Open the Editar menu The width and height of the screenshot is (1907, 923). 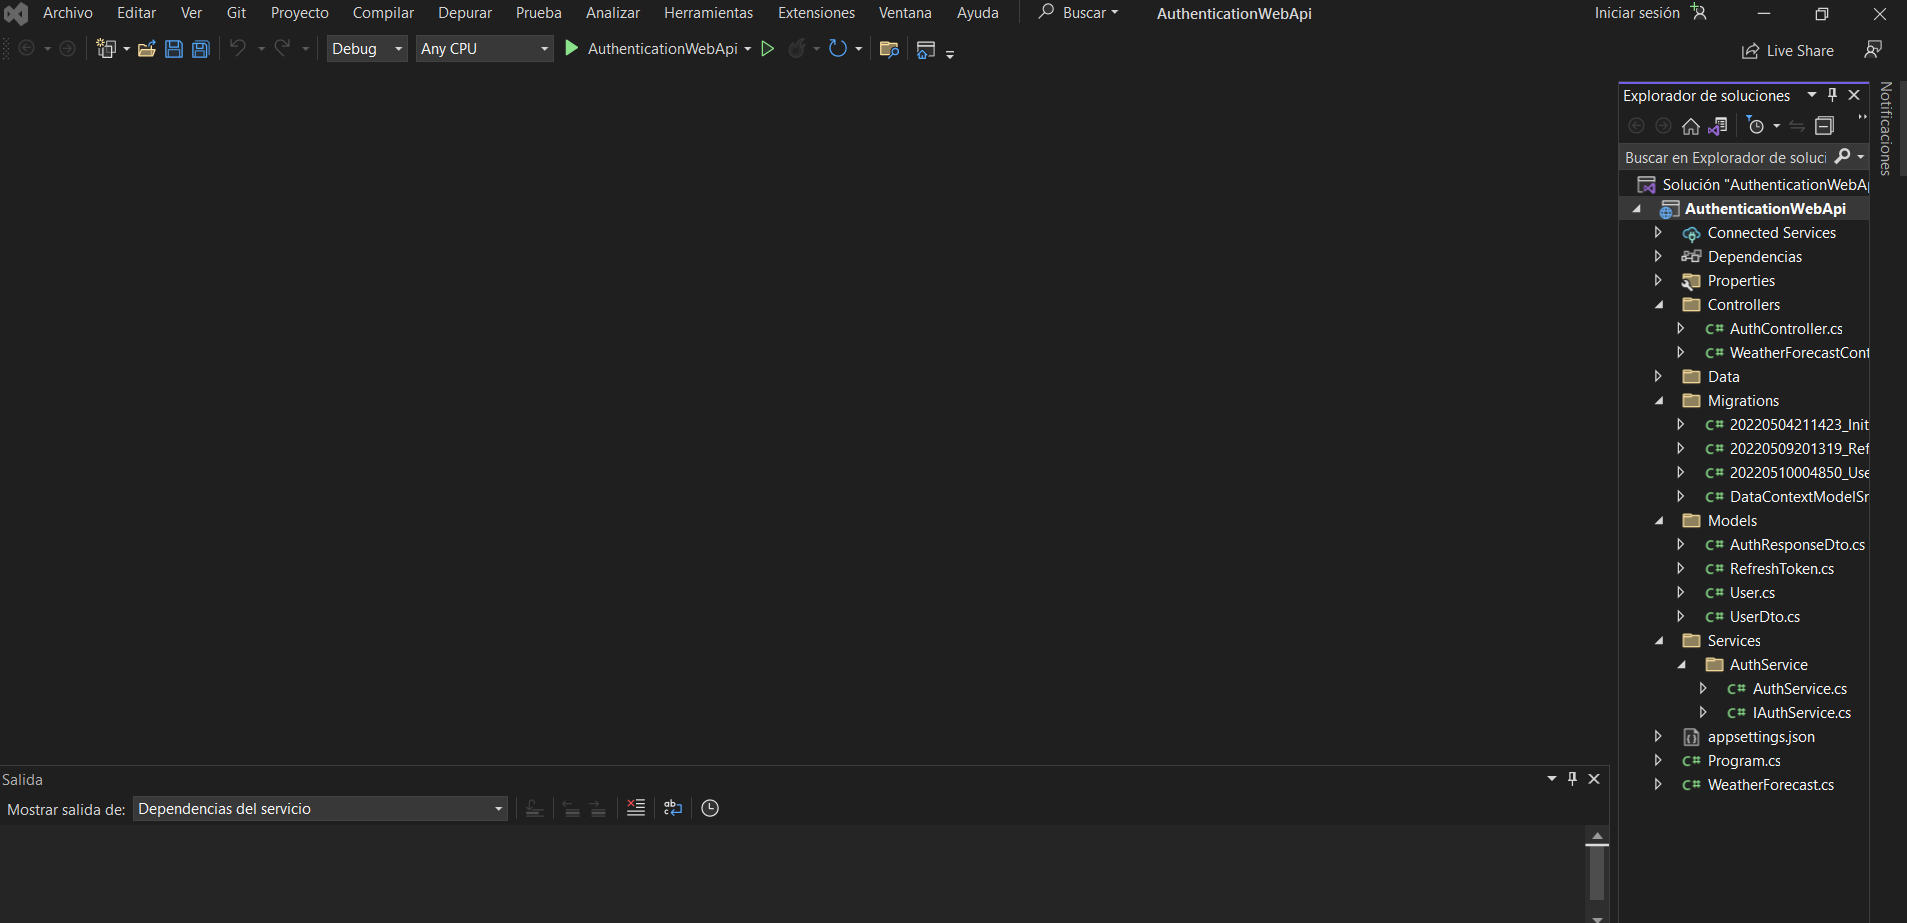pyautogui.click(x=136, y=13)
